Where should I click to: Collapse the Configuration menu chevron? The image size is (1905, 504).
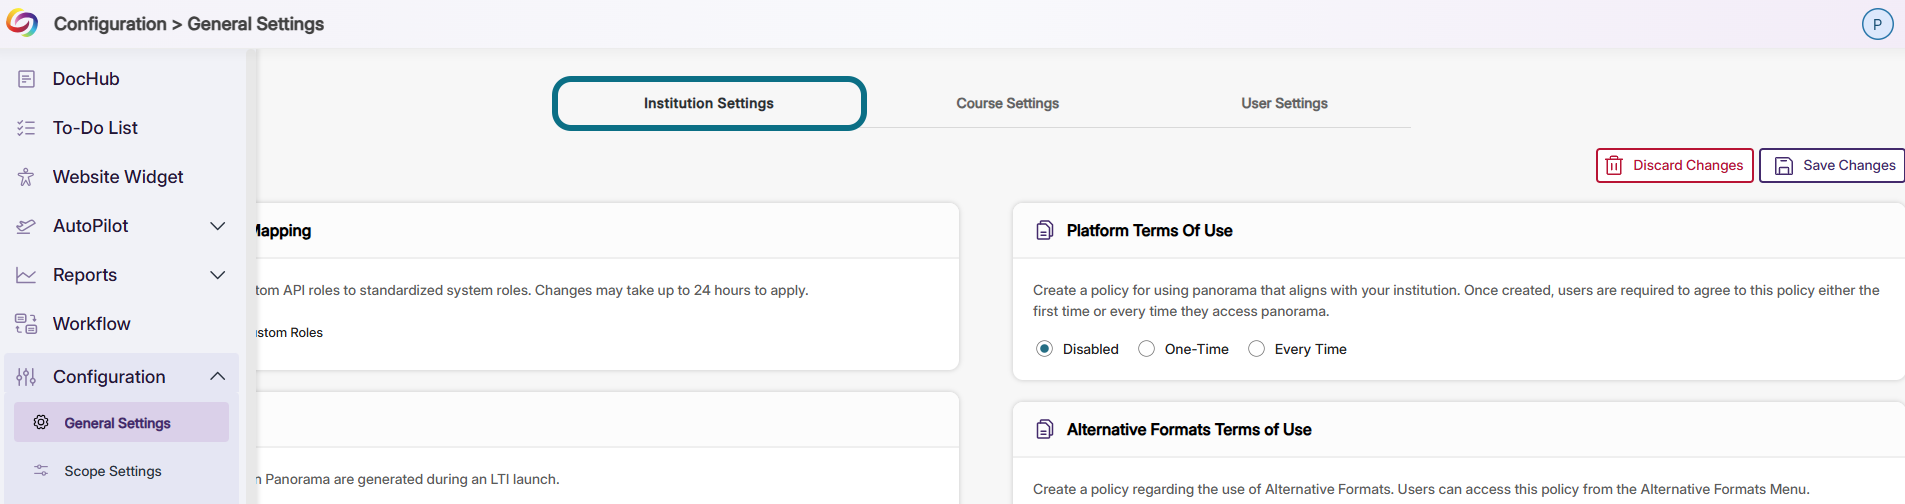217,377
